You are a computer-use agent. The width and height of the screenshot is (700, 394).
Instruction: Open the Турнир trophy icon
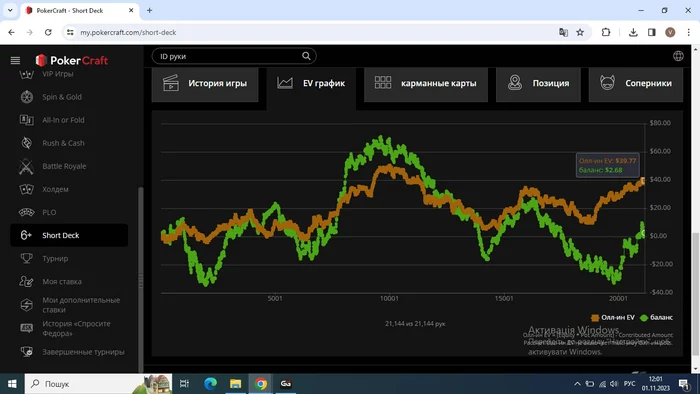pyautogui.click(x=26, y=258)
